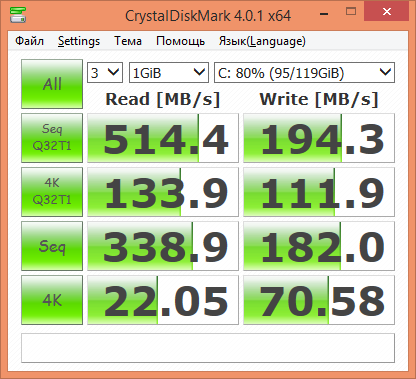Open the Settings menu
Viewport: 416px width, 379px height.
tap(79, 41)
